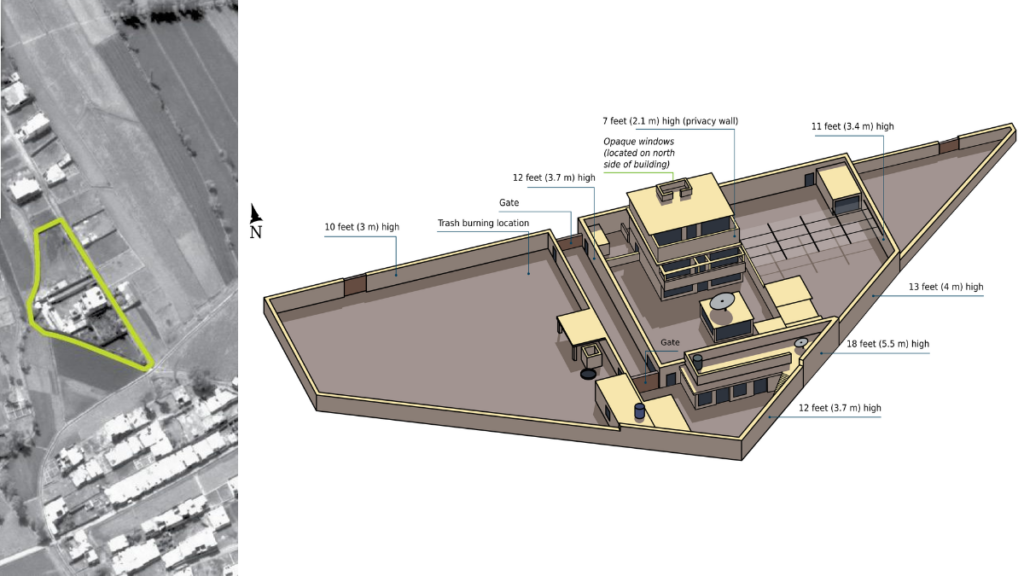Image resolution: width=1024 pixels, height=576 pixels.
Task: Click the small satellite dish on the guest house roof
Action: tap(801, 342)
